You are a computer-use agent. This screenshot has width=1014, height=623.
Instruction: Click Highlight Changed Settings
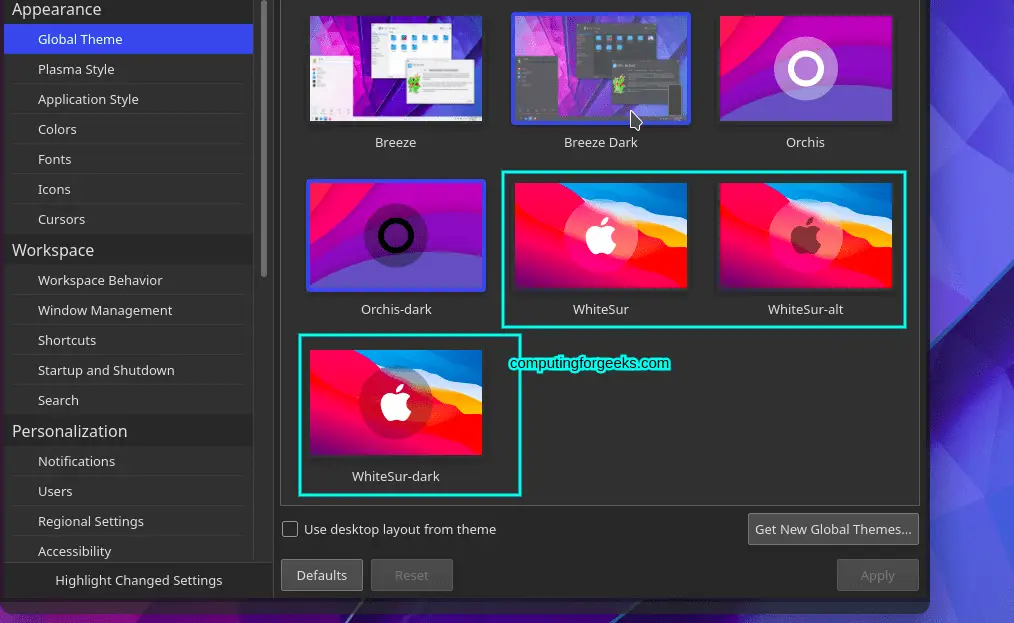[138, 580]
